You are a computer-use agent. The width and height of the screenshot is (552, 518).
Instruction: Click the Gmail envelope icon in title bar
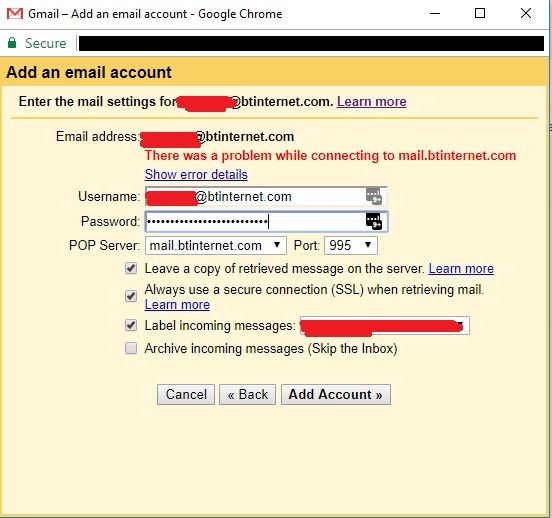coord(15,14)
